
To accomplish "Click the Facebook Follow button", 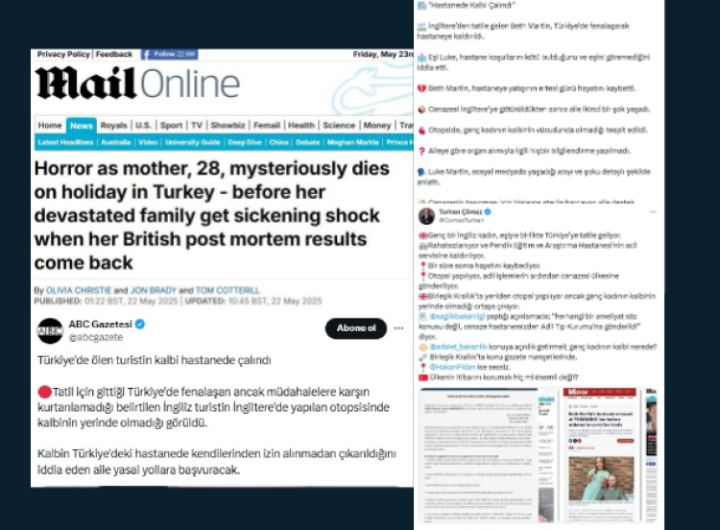I will (x=169, y=54).
